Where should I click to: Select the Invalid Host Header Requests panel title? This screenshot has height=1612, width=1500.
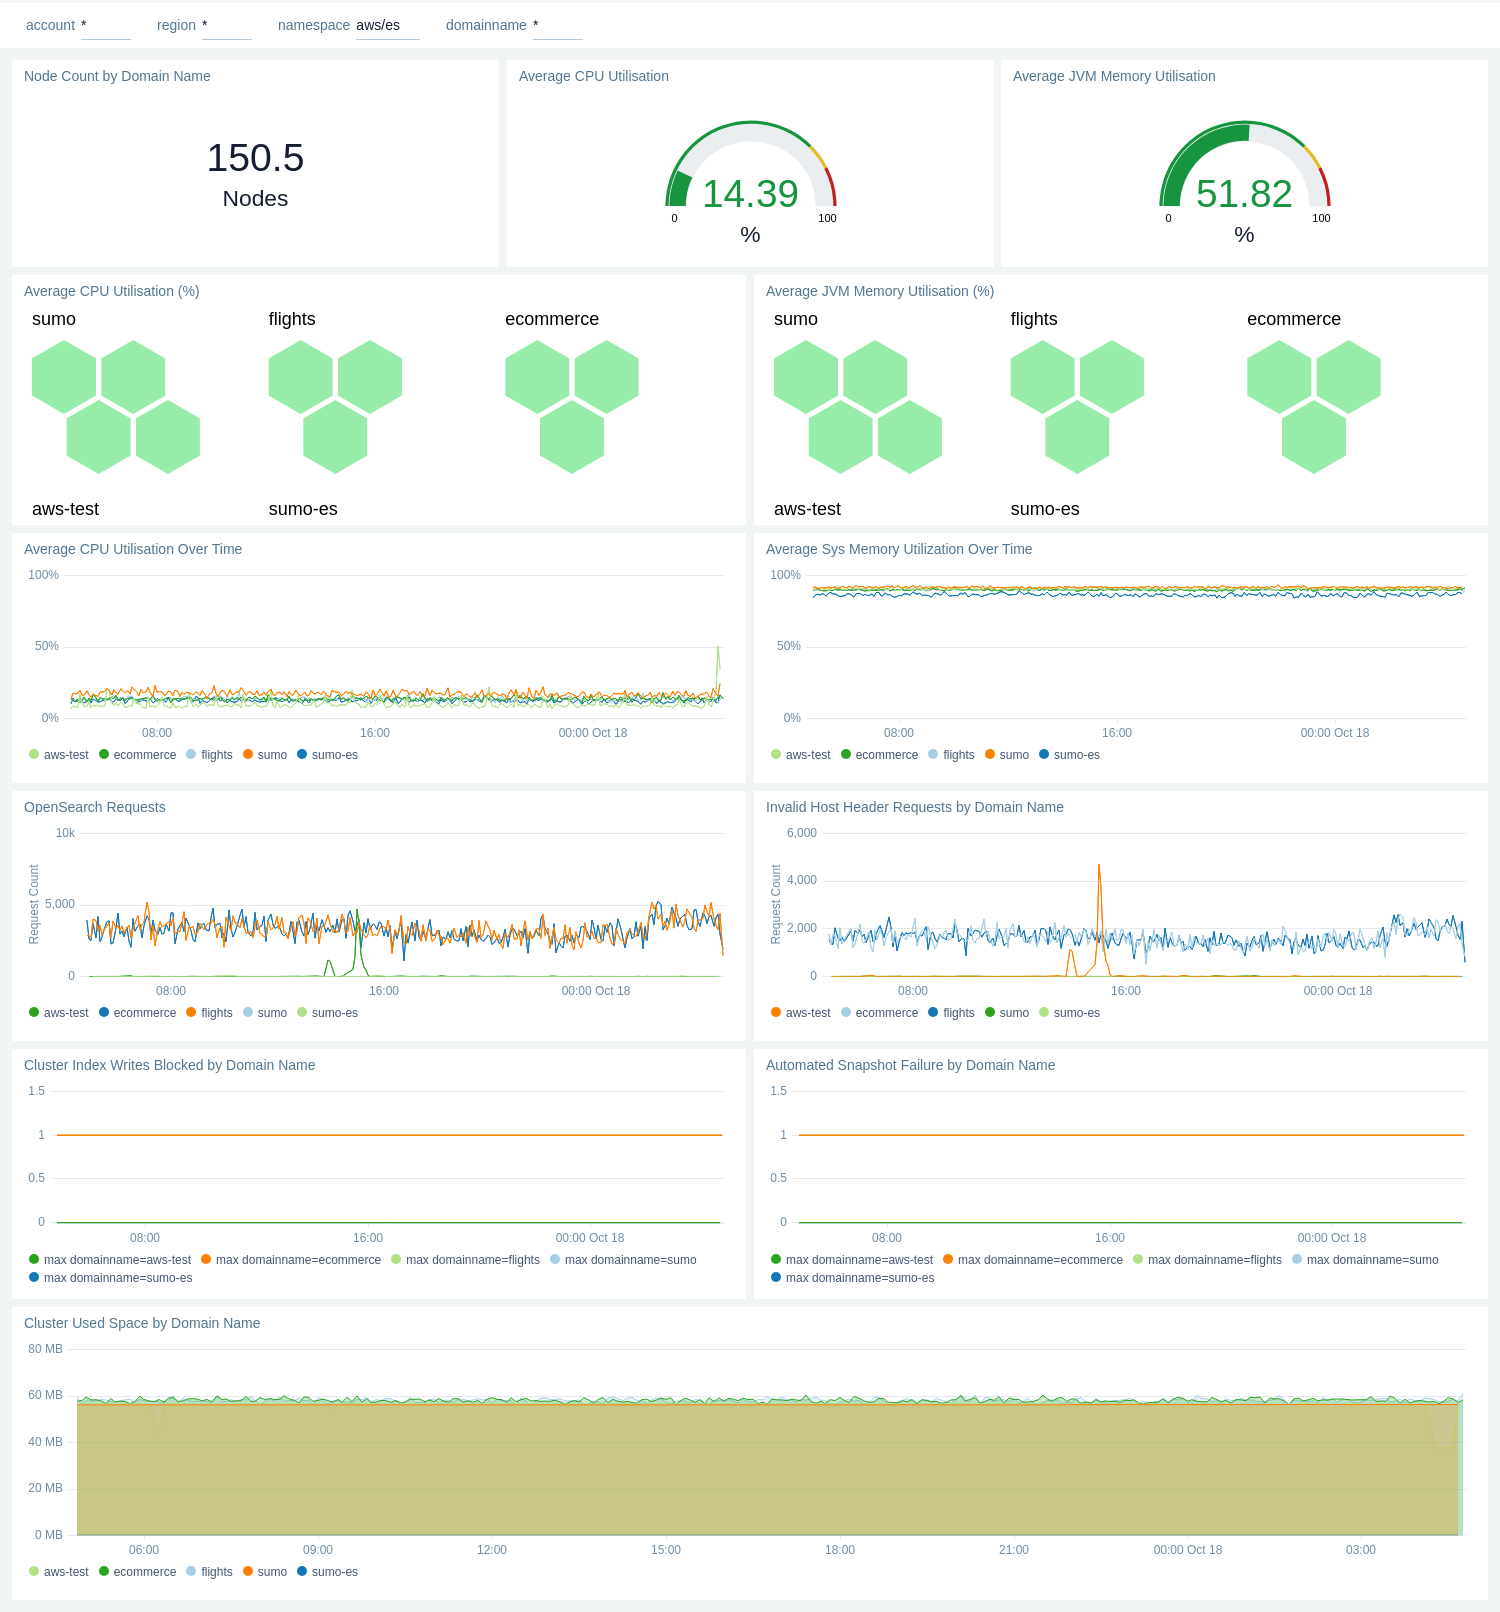[915, 807]
